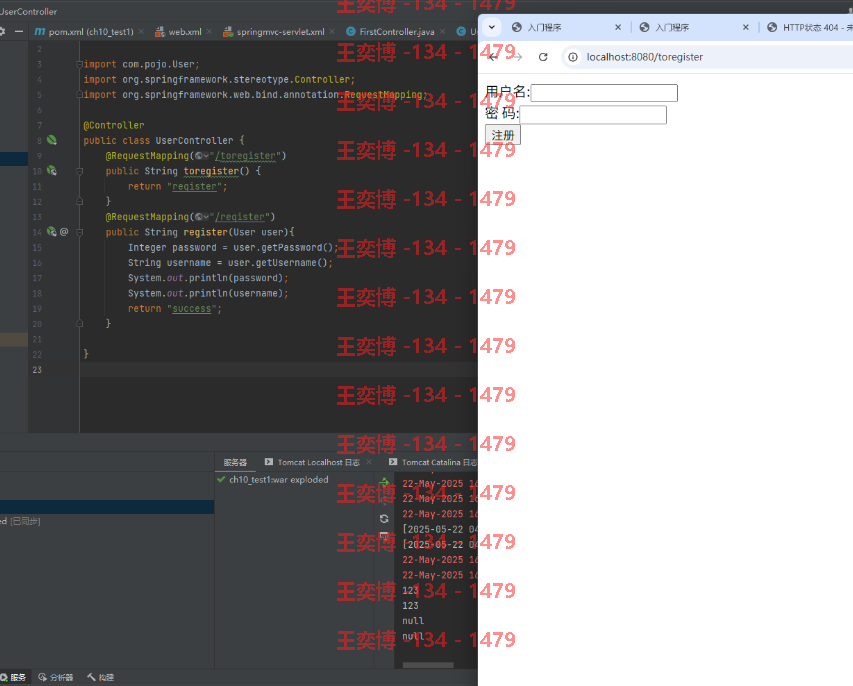The height and width of the screenshot is (686, 853).
Task: Click the UserController breadcrumb in title bar
Action: click(28, 11)
